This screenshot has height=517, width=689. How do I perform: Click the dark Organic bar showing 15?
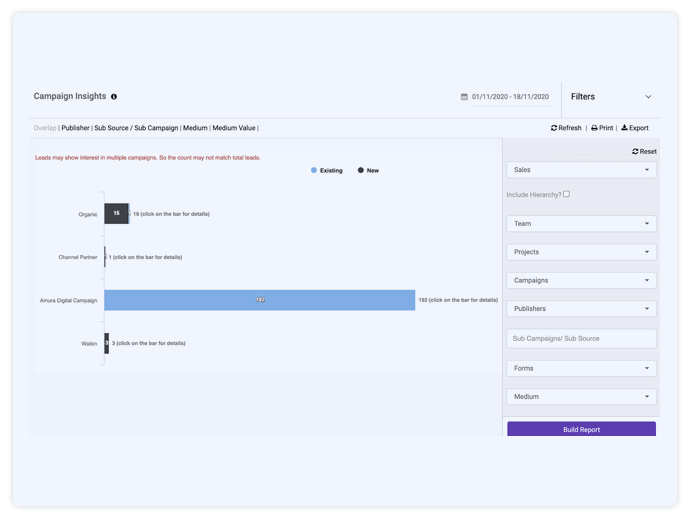[116, 213]
